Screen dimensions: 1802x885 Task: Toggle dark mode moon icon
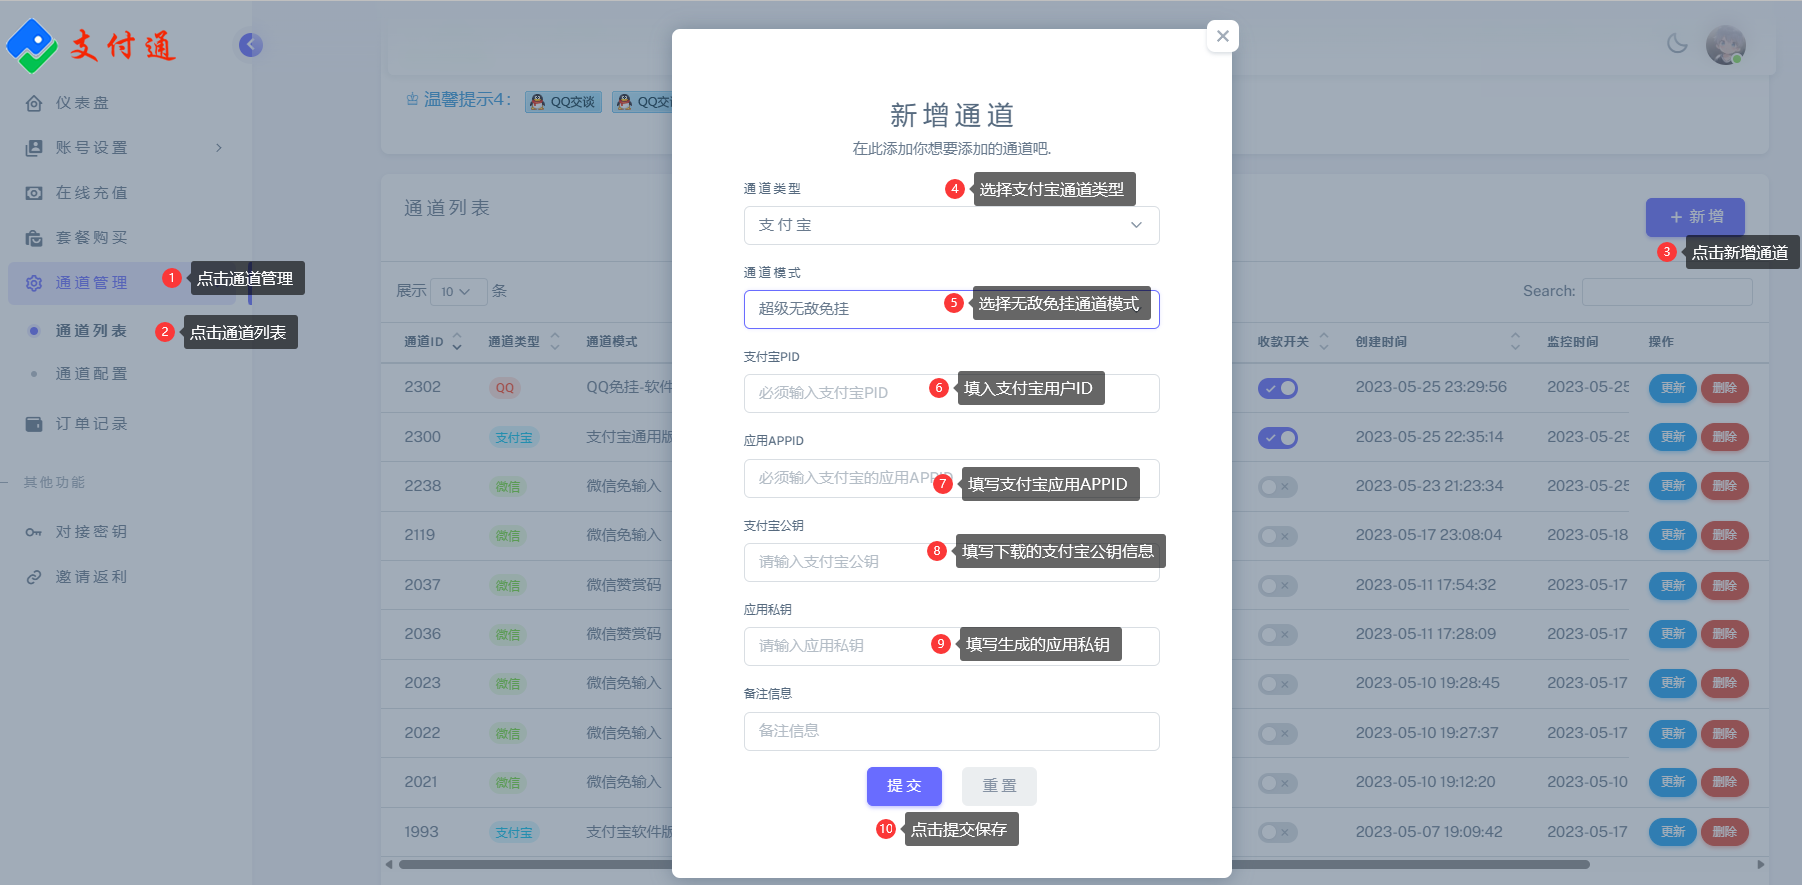coord(1677,44)
